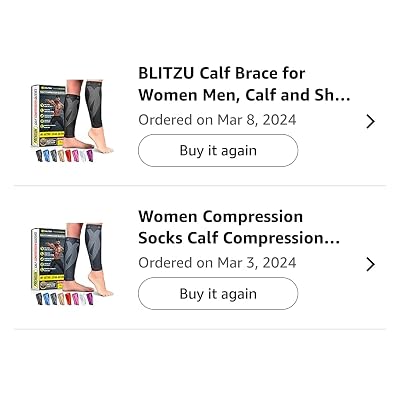Click the gray calf sleeve leg in second image

pos(73,258)
